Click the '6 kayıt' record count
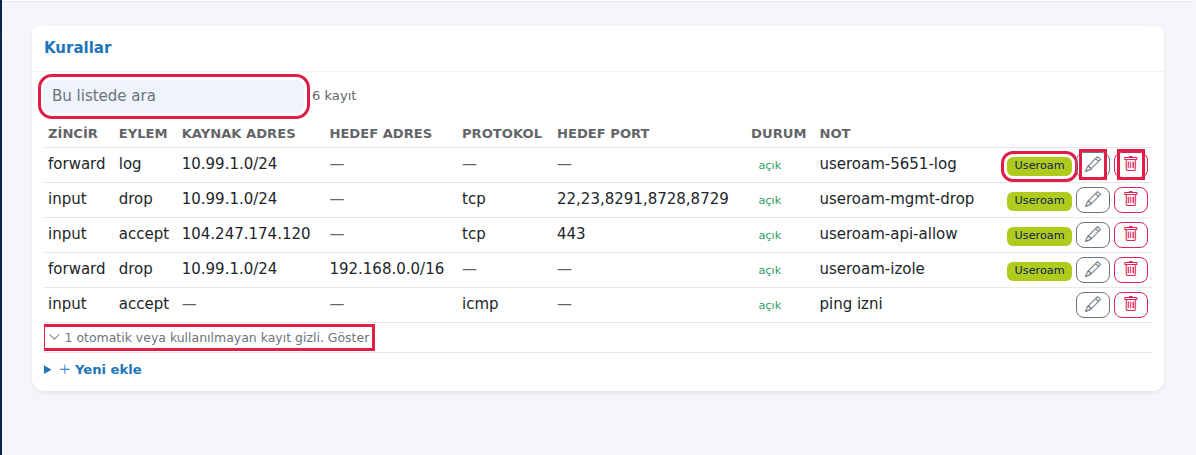 click(334, 96)
